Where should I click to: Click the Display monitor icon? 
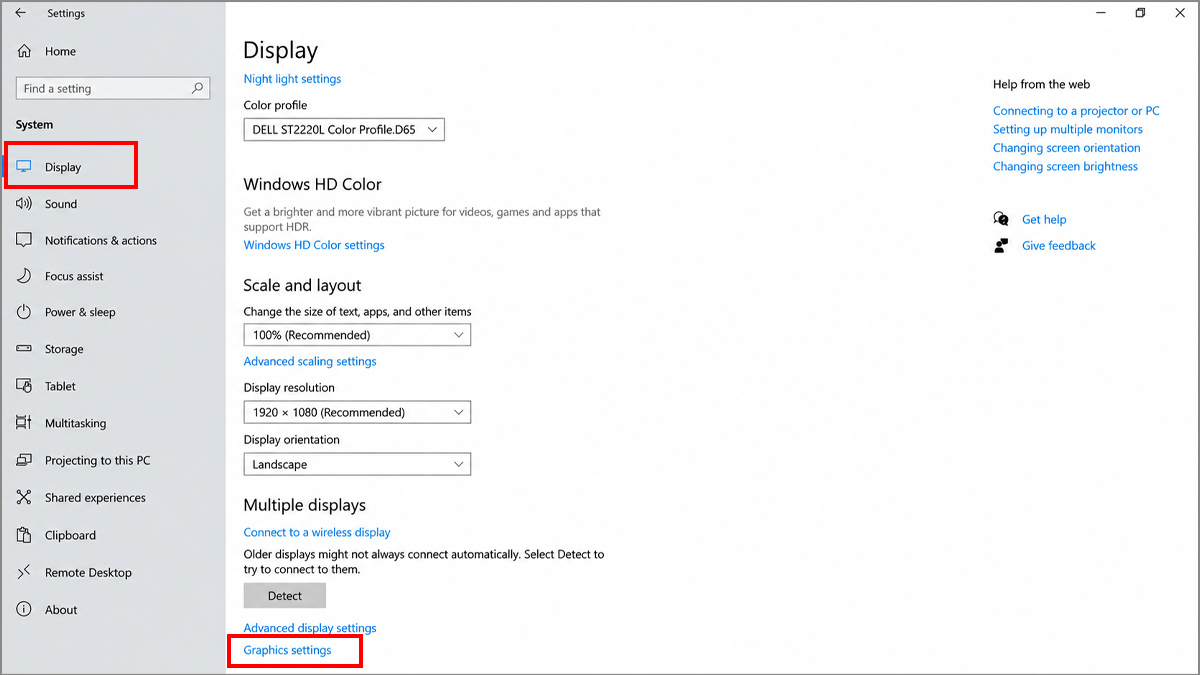[25, 167]
